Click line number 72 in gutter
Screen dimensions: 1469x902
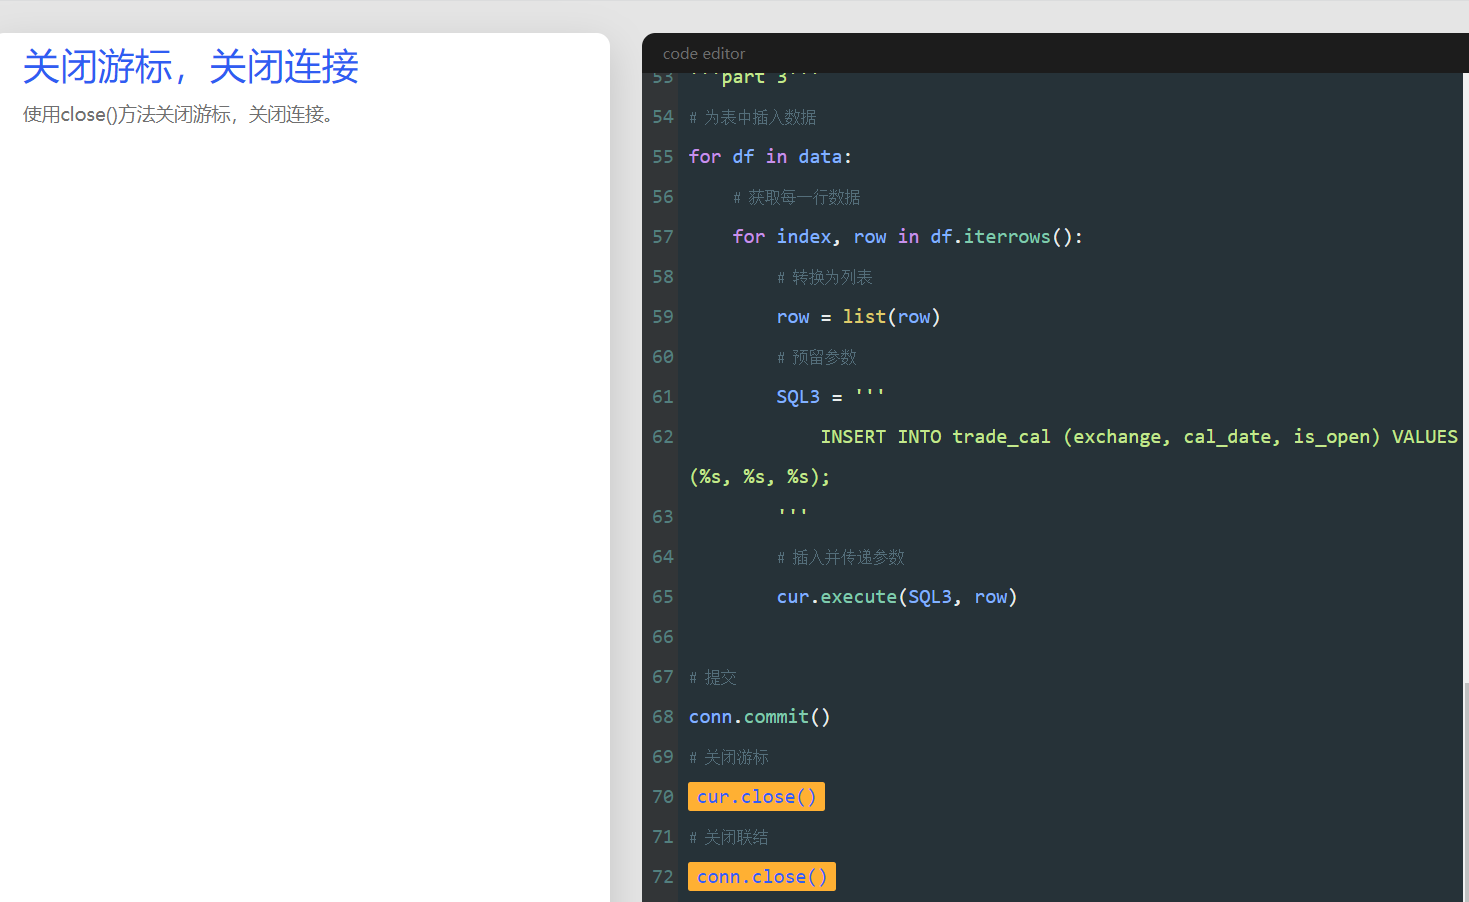click(663, 877)
